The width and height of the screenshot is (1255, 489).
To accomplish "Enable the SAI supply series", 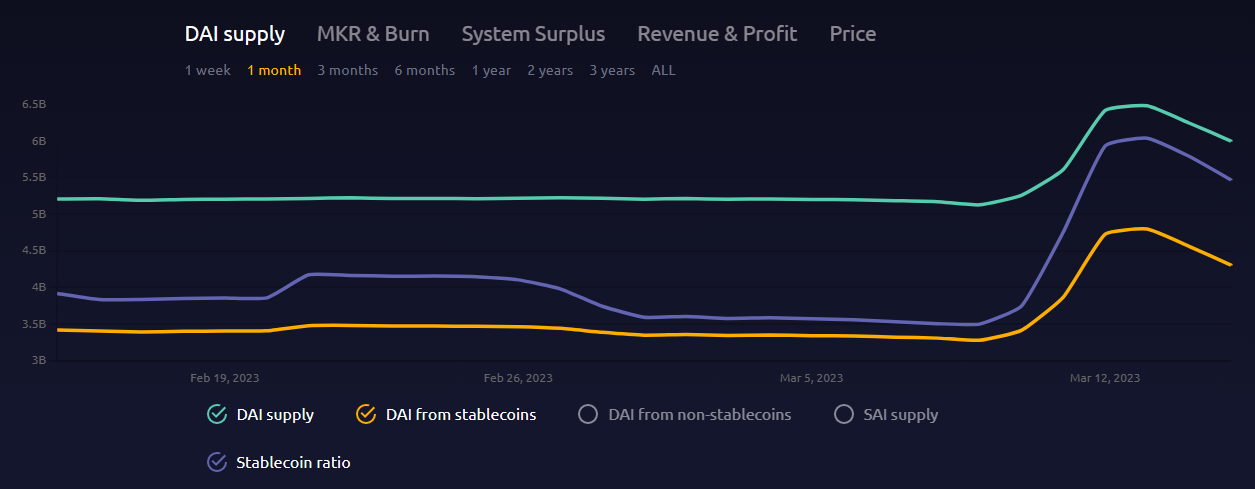I will [843, 414].
